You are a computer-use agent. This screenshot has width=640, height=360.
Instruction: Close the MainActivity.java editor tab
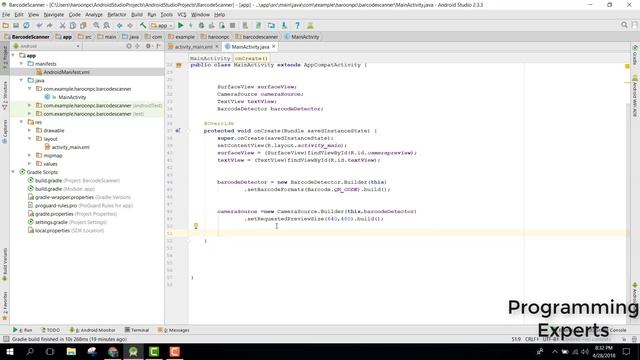pyautogui.click(x=274, y=47)
